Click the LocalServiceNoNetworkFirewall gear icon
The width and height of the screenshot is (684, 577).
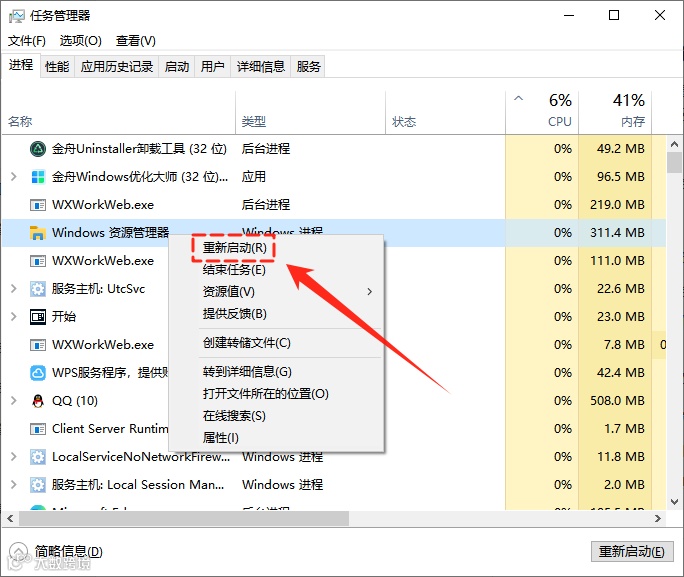[x=38, y=457]
